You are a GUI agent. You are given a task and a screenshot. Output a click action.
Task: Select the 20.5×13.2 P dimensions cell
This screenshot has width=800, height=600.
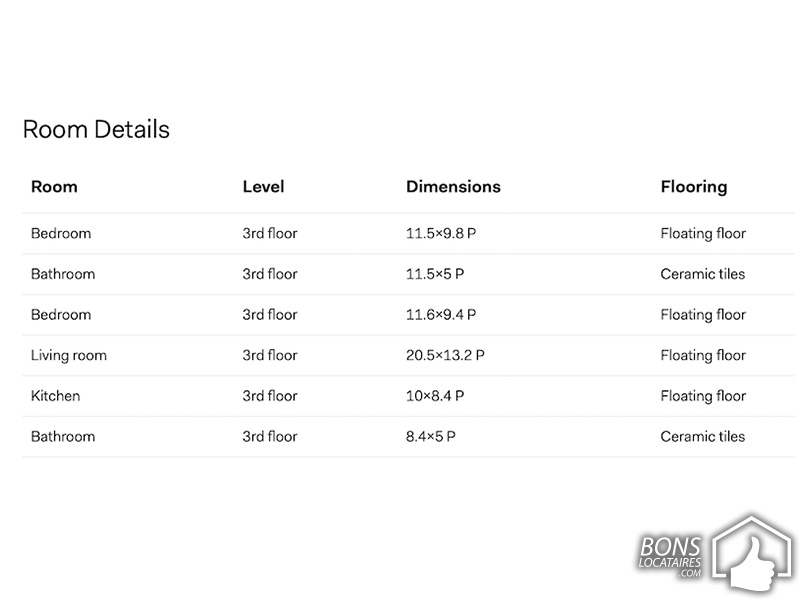(445, 355)
